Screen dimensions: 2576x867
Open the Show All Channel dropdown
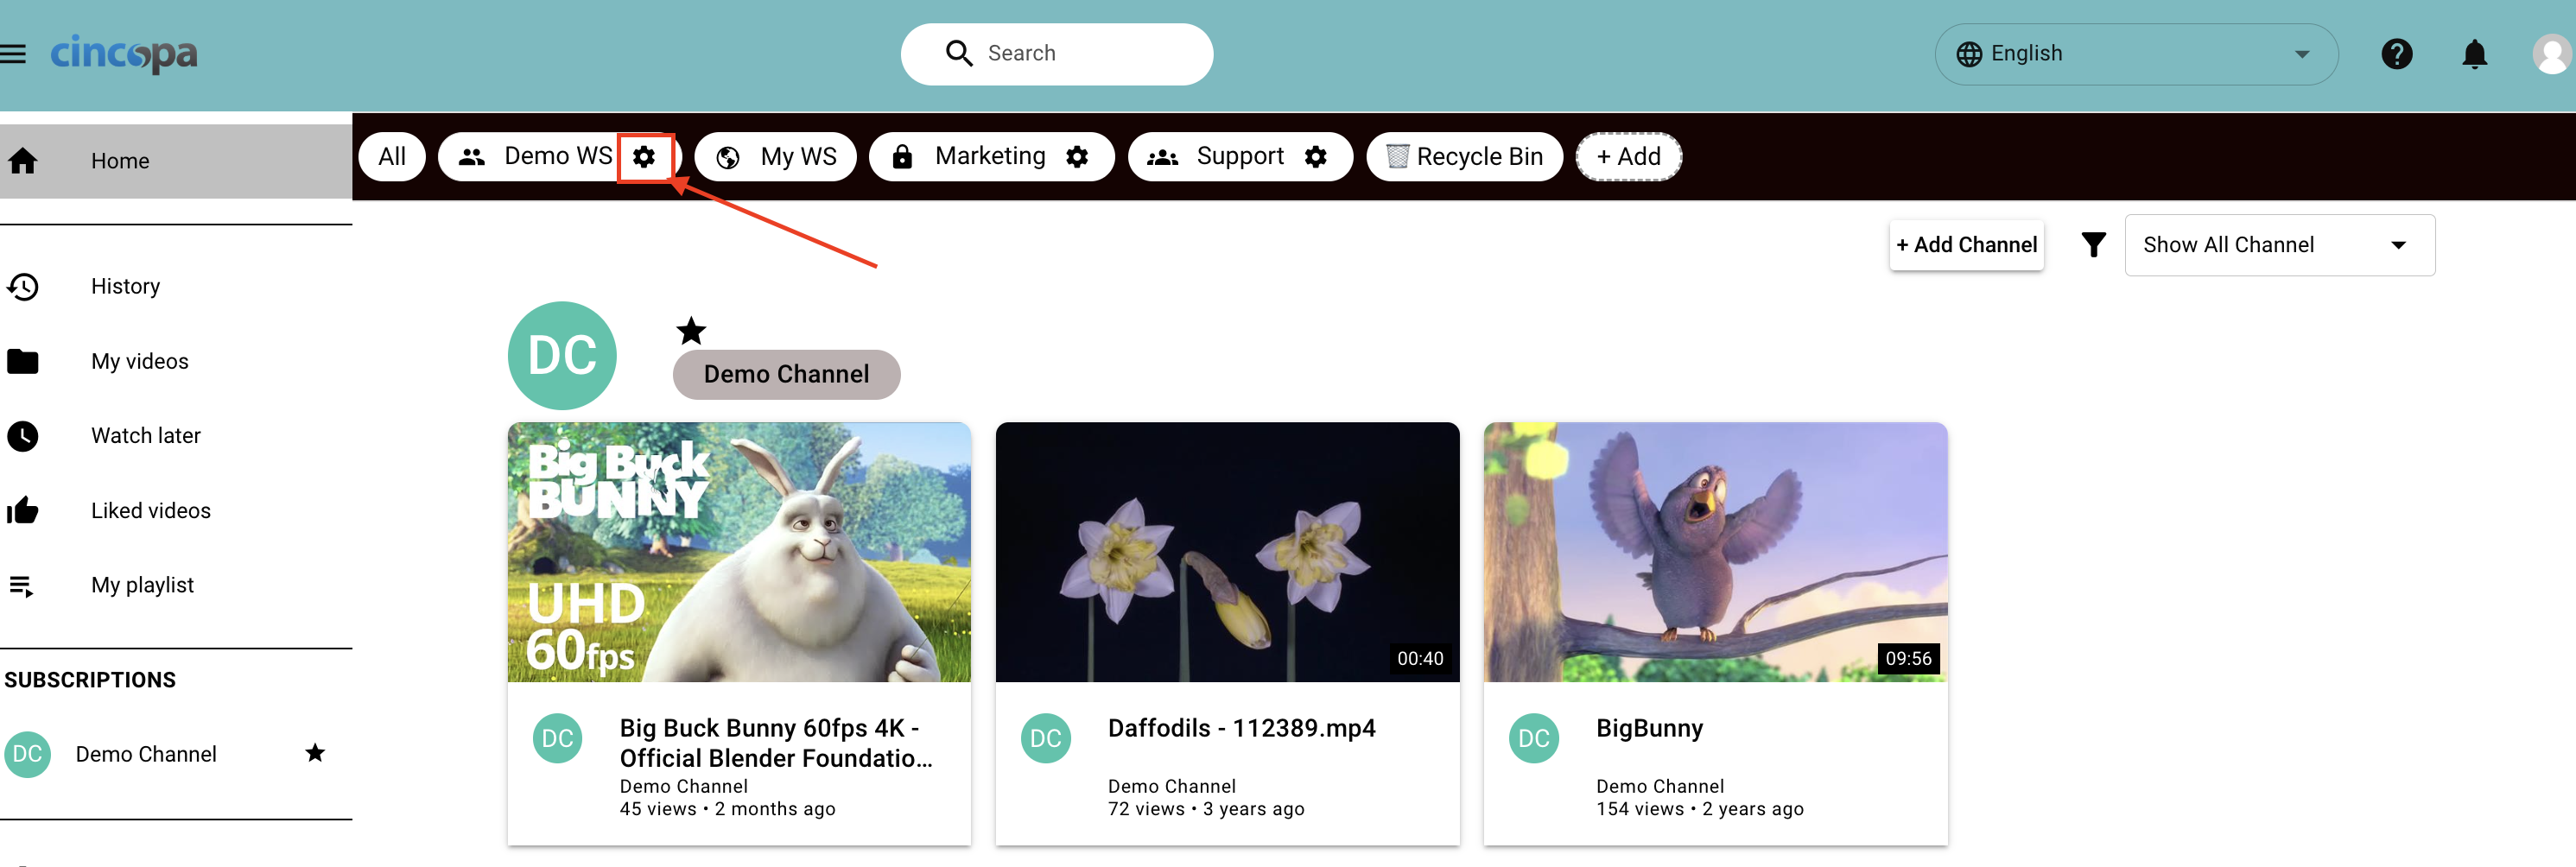pos(2279,245)
